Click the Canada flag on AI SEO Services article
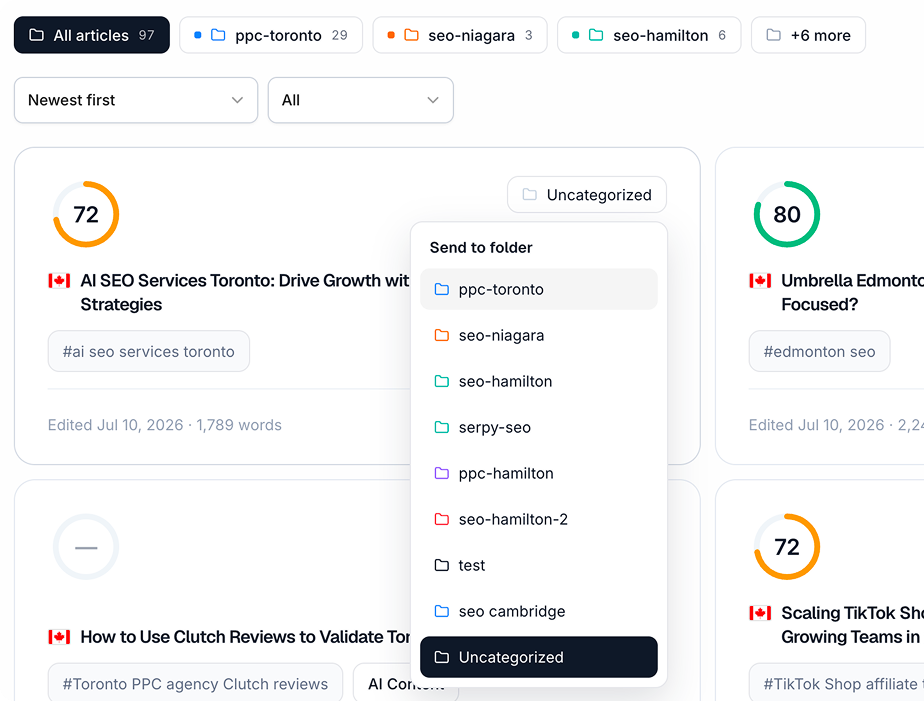924x701 pixels. pos(60,280)
